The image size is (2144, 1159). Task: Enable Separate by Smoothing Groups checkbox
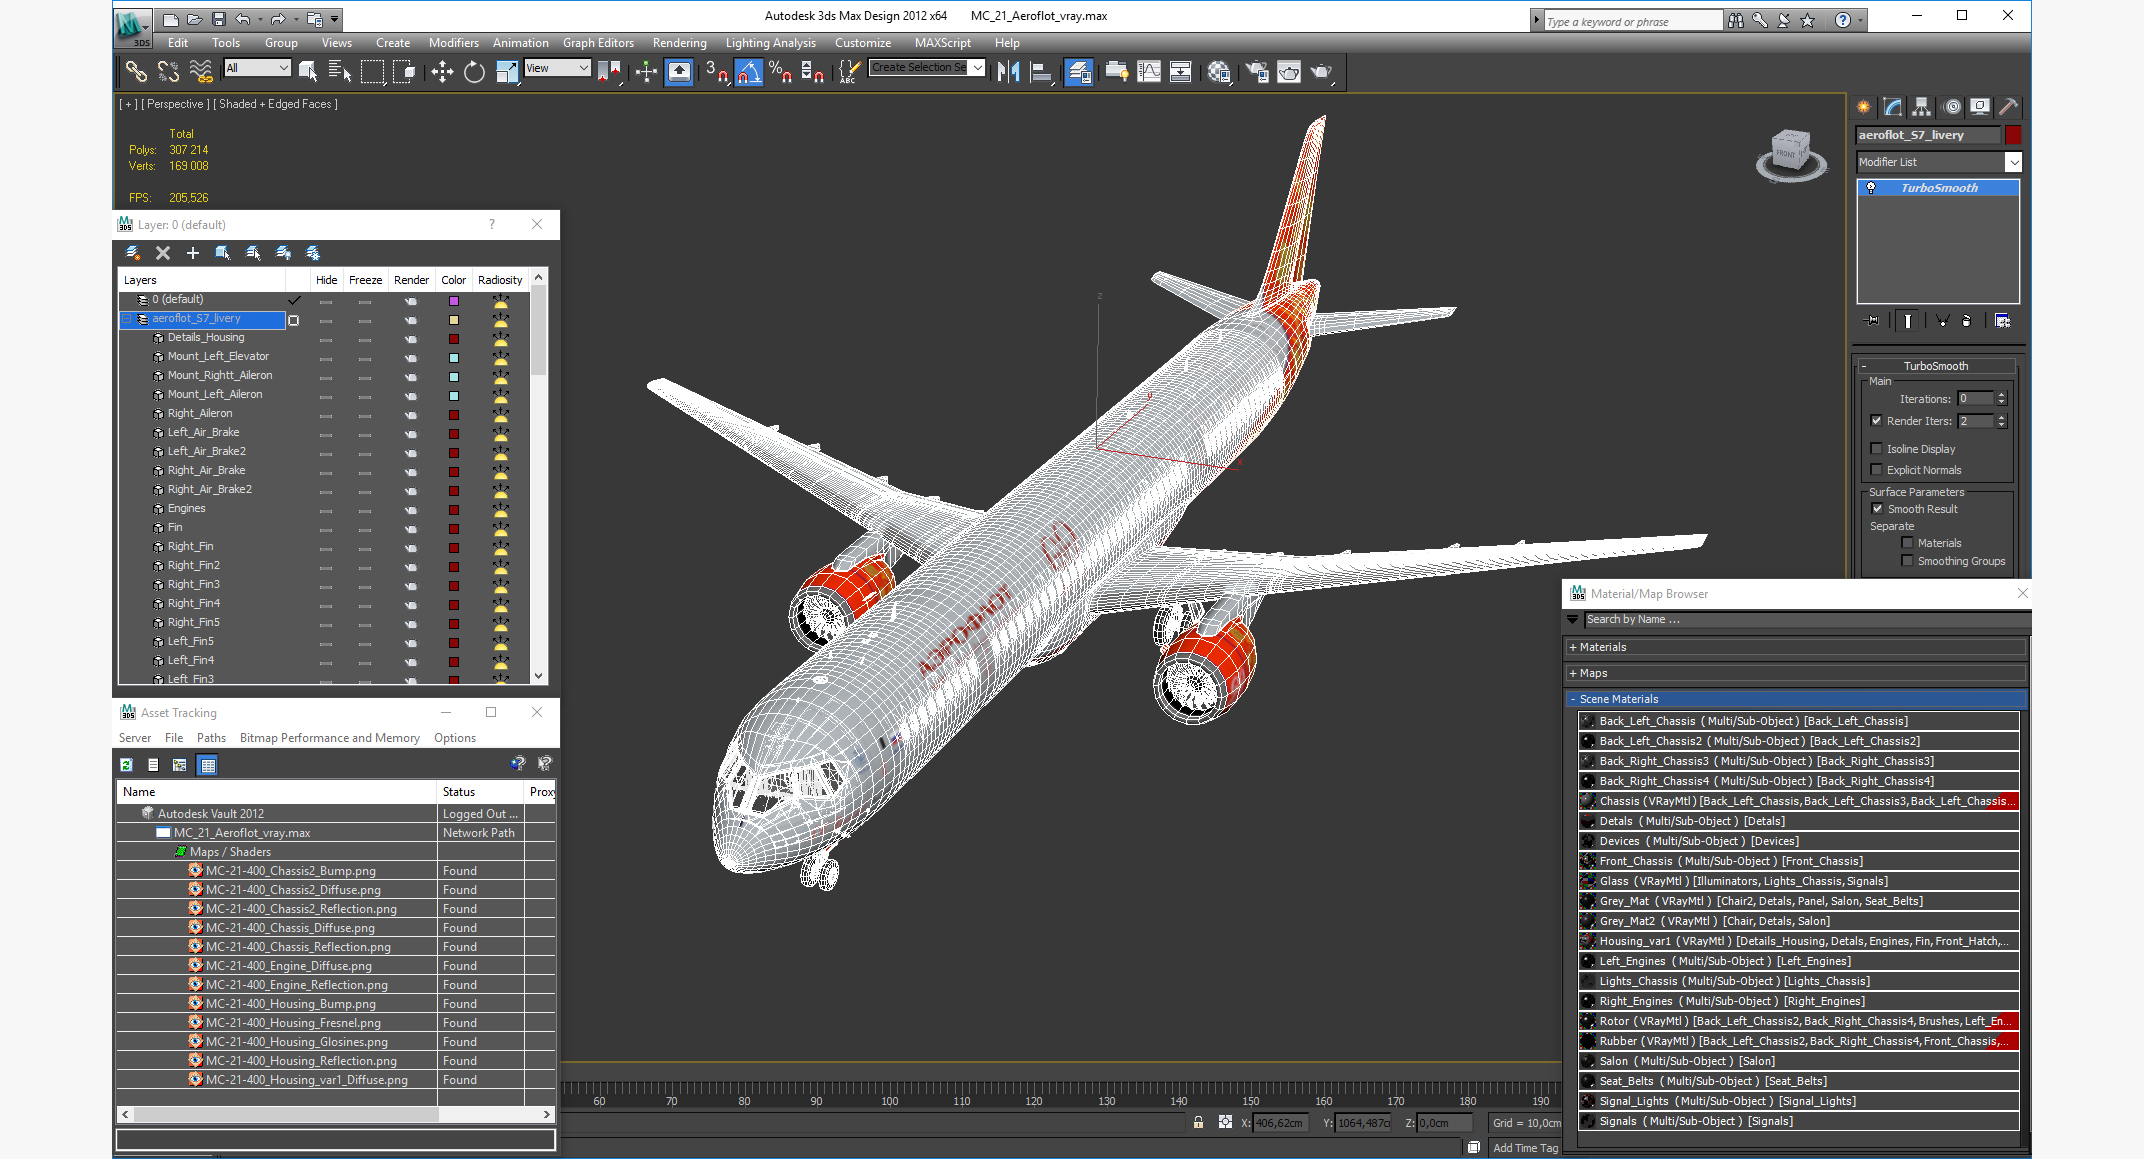click(1907, 561)
